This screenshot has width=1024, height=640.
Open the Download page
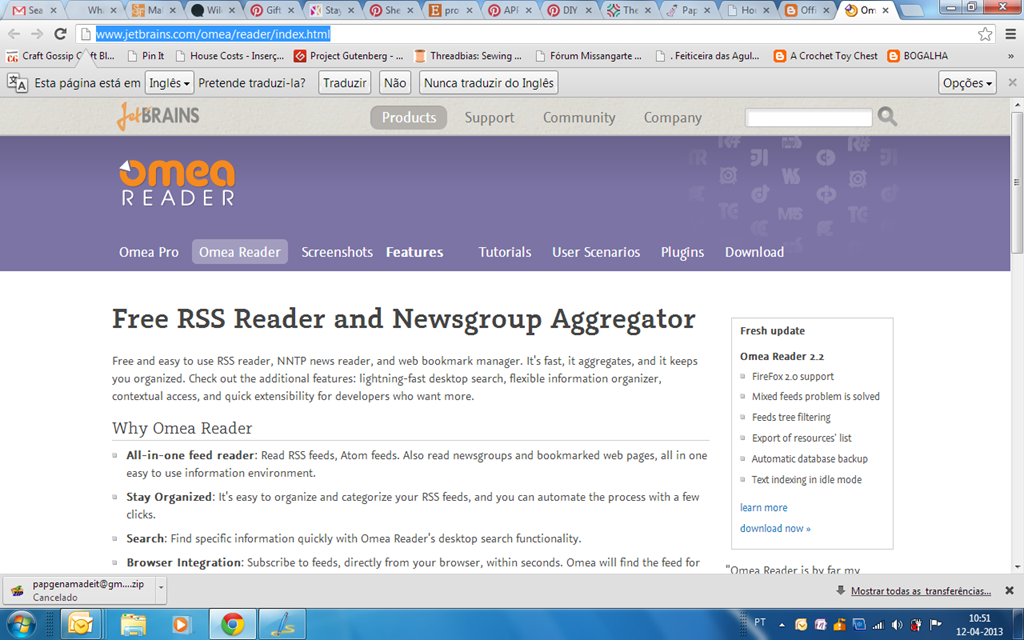(754, 252)
